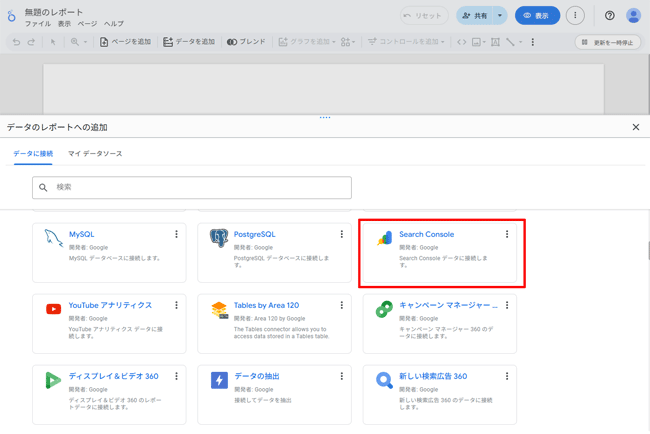
Task: Open the ヘルプ menu
Action: click(114, 24)
